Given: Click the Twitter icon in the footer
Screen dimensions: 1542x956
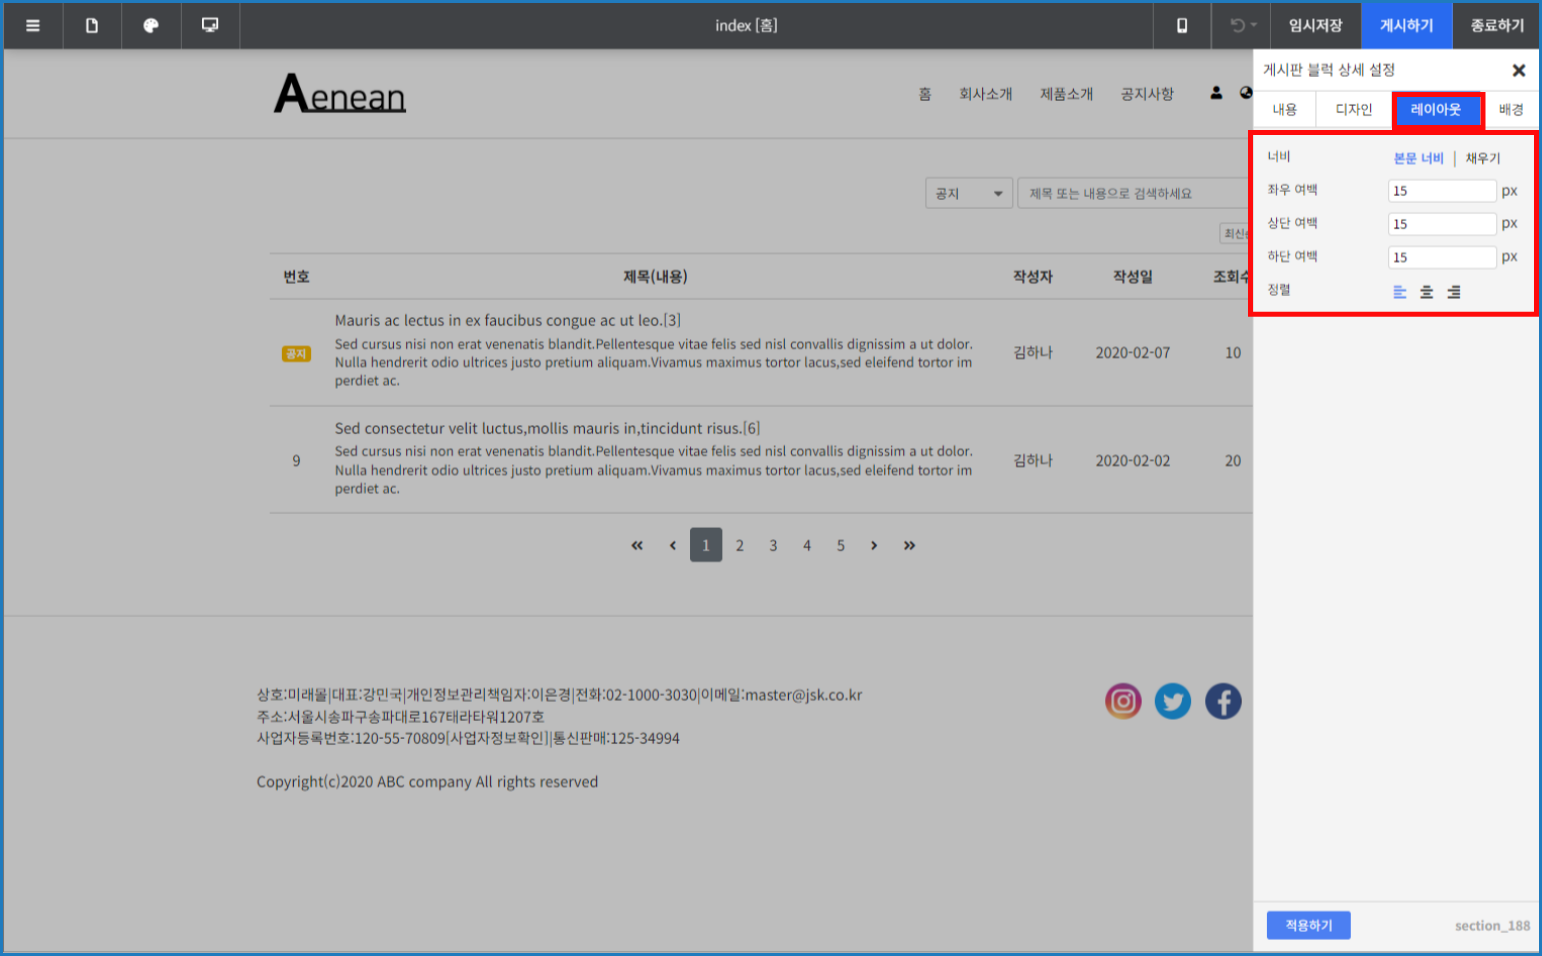Looking at the screenshot, I should point(1173,701).
